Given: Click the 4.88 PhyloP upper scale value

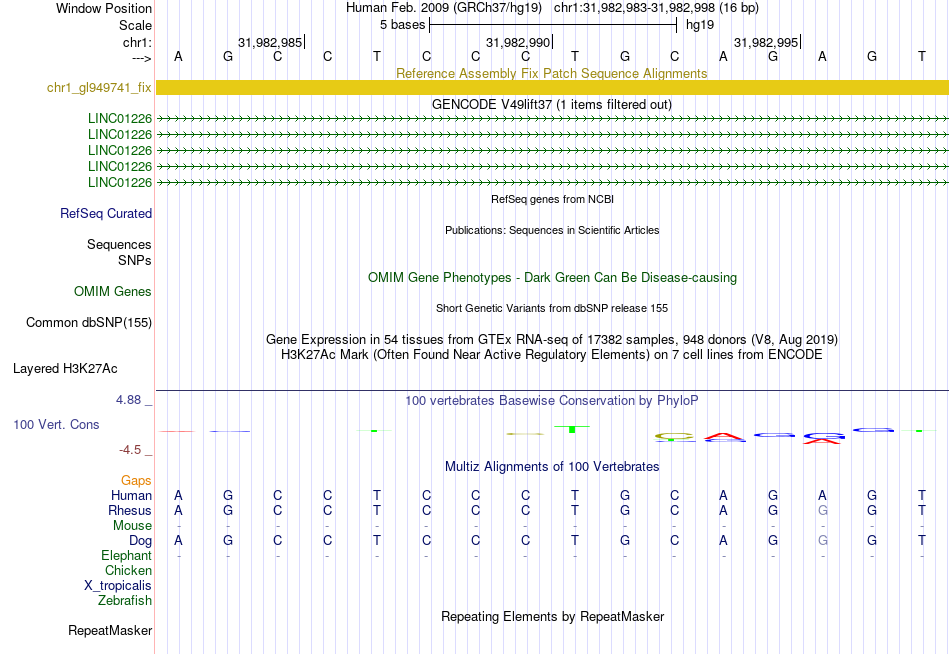Looking at the screenshot, I should (x=128, y=400).
